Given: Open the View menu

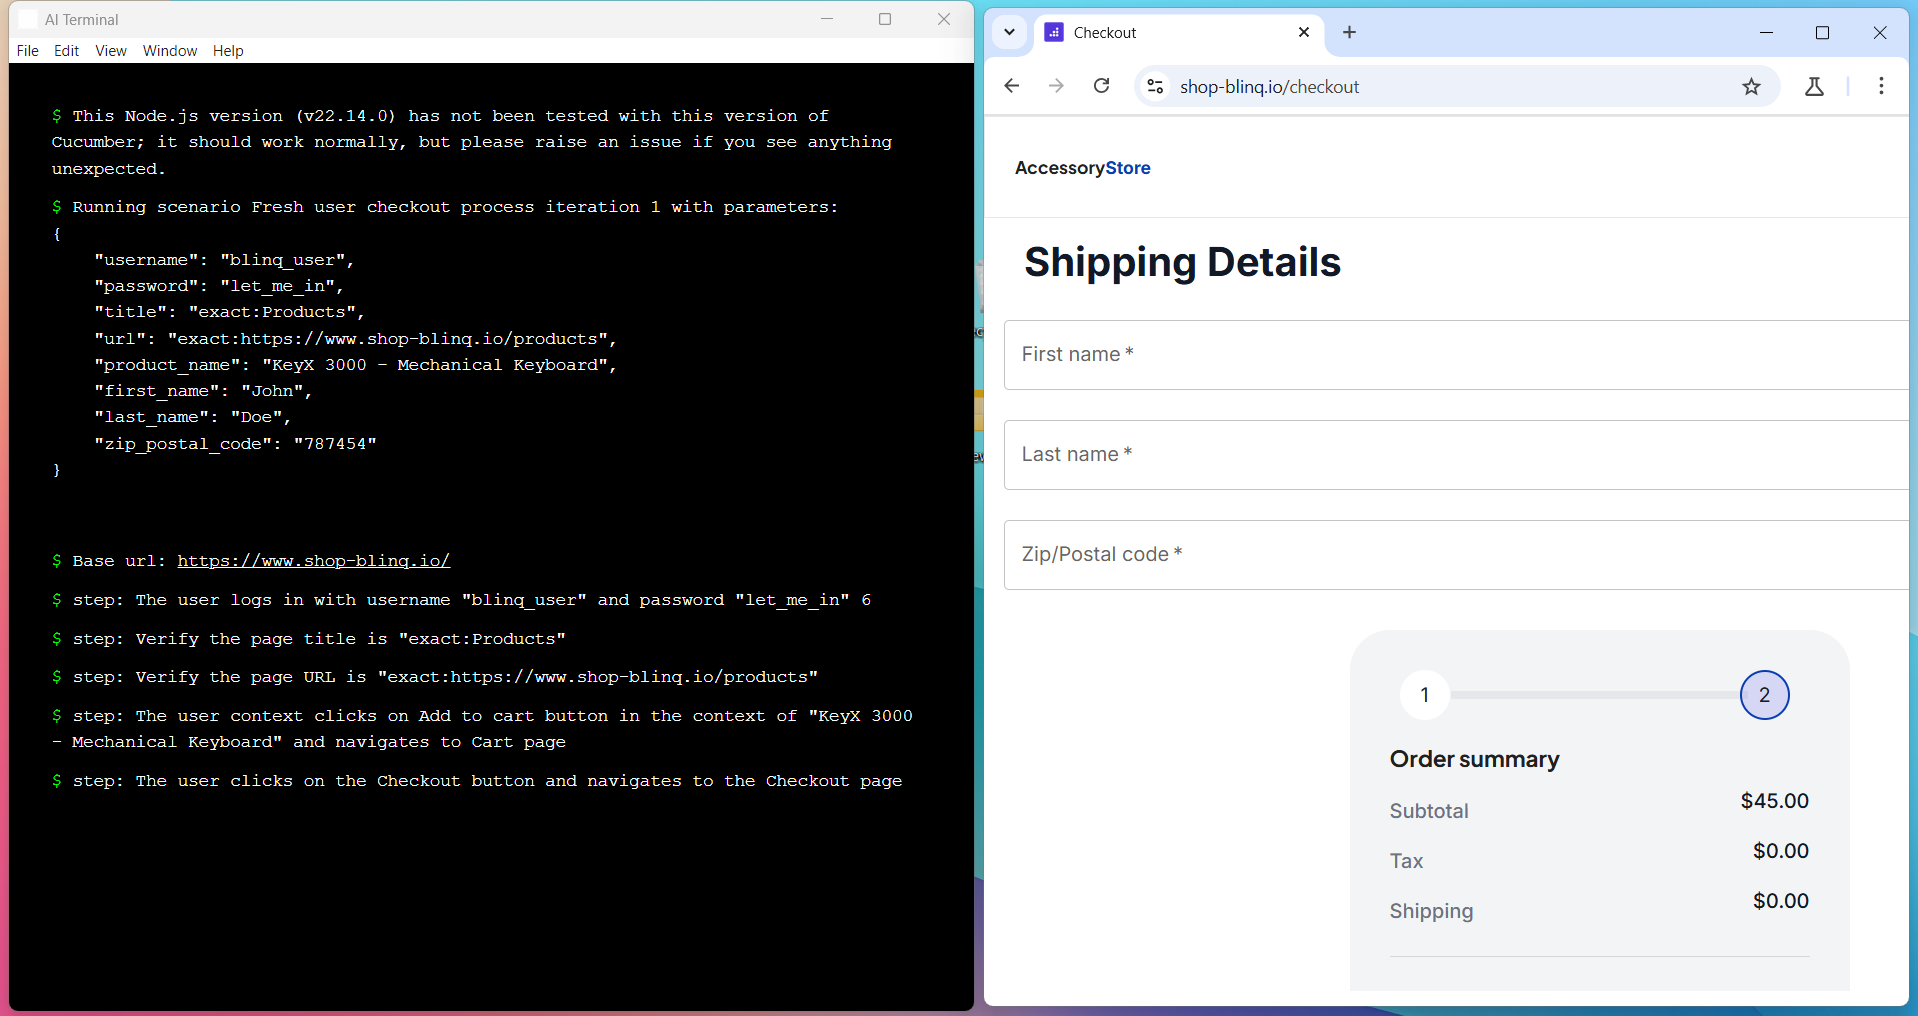Looking at the screenshot, I should (111, 51).
